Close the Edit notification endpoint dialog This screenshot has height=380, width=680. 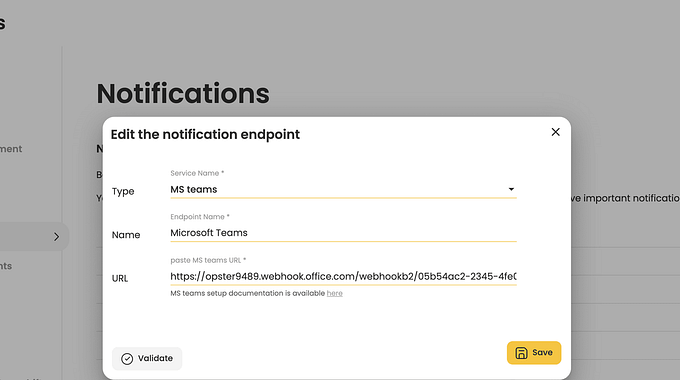pos(556,132)
